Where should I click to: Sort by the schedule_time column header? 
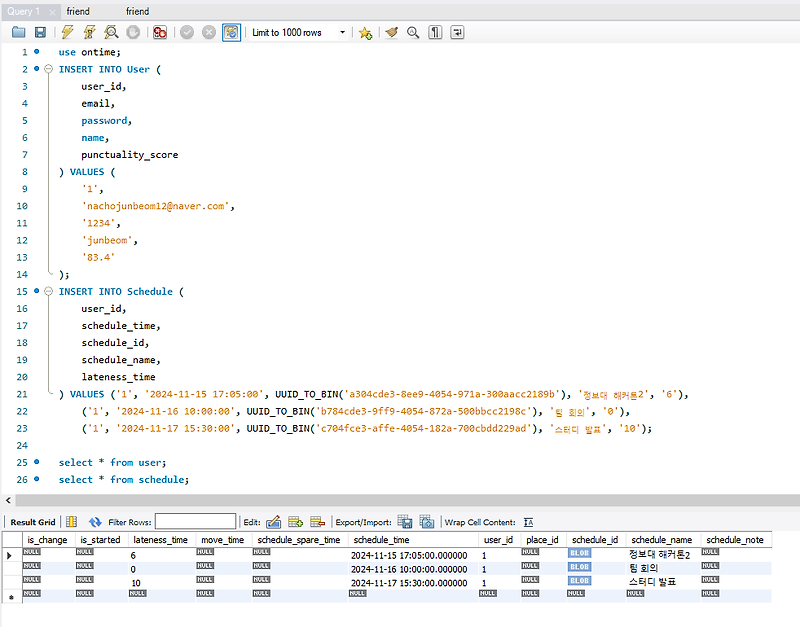[x=381, y=540]
